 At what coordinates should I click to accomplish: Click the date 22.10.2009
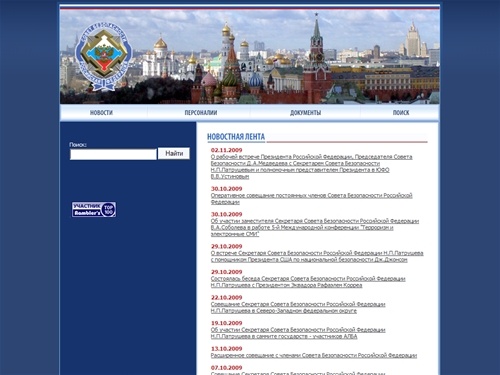point(226,297)
